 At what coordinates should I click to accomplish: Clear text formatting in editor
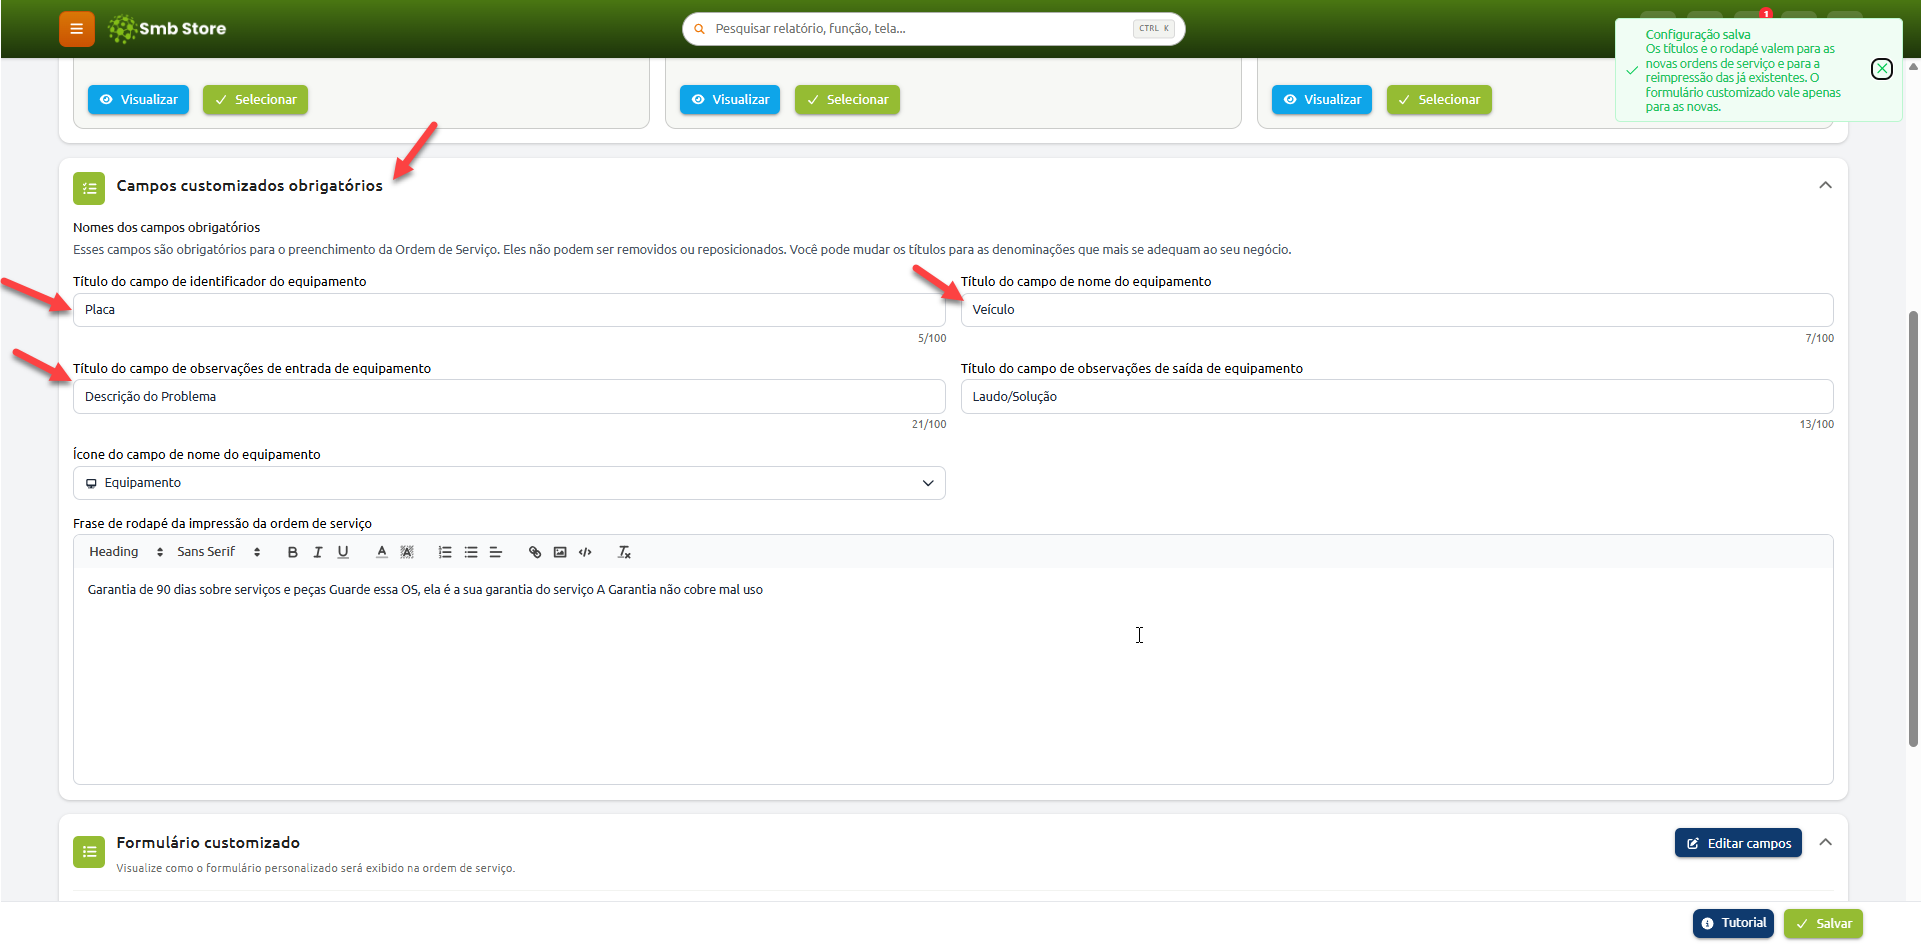624,552
